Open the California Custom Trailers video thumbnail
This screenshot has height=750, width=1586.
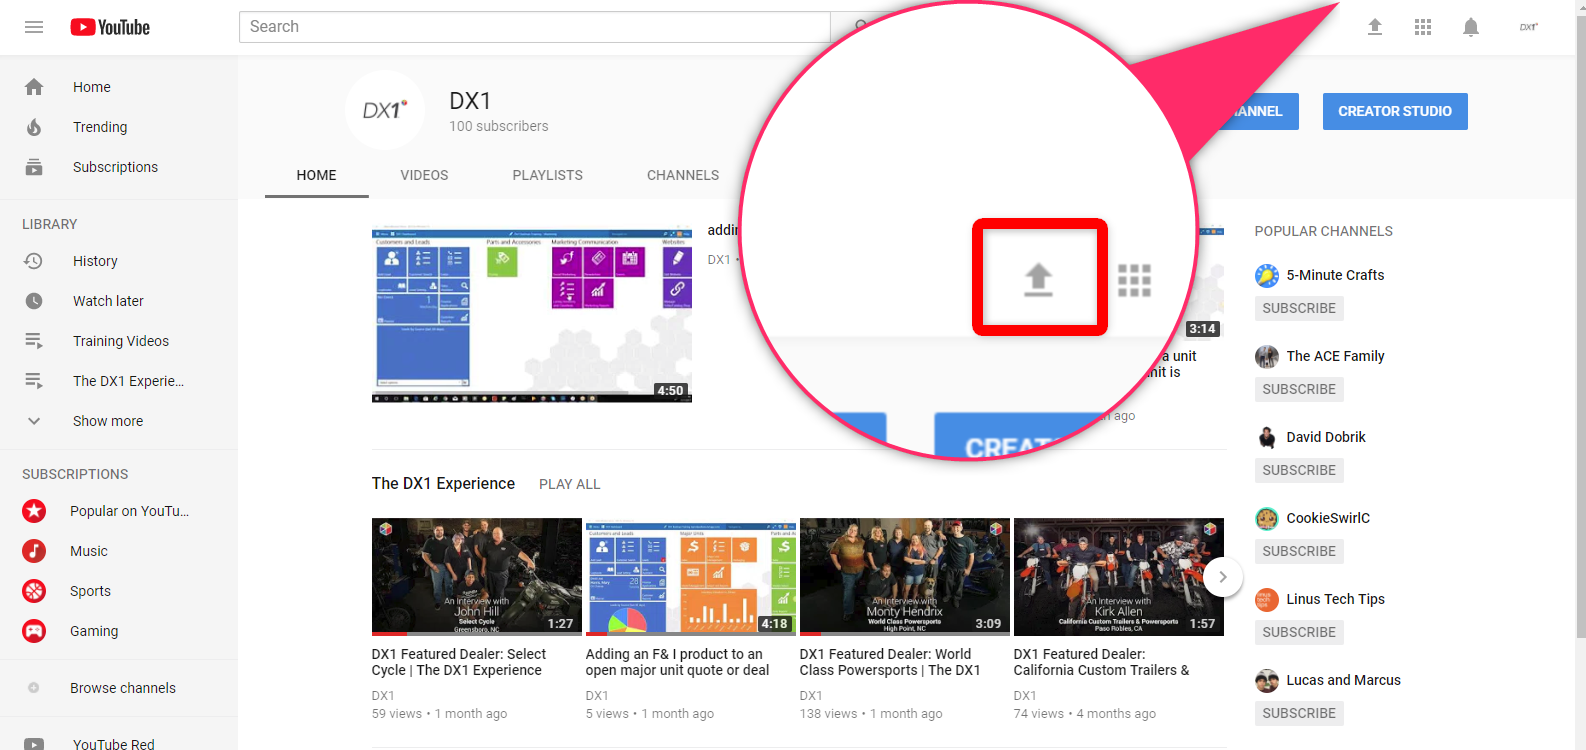(1119, 577)
